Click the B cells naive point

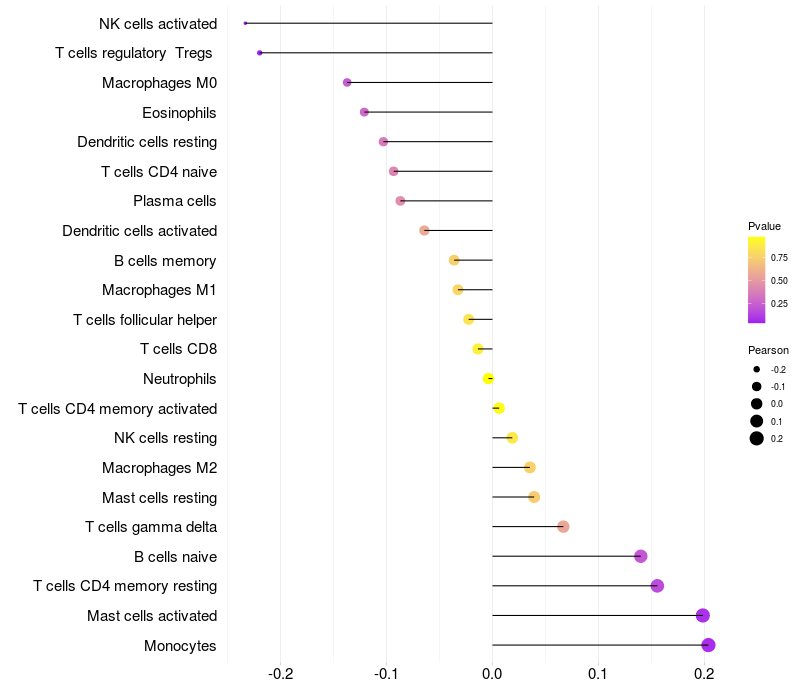point(641,556)
